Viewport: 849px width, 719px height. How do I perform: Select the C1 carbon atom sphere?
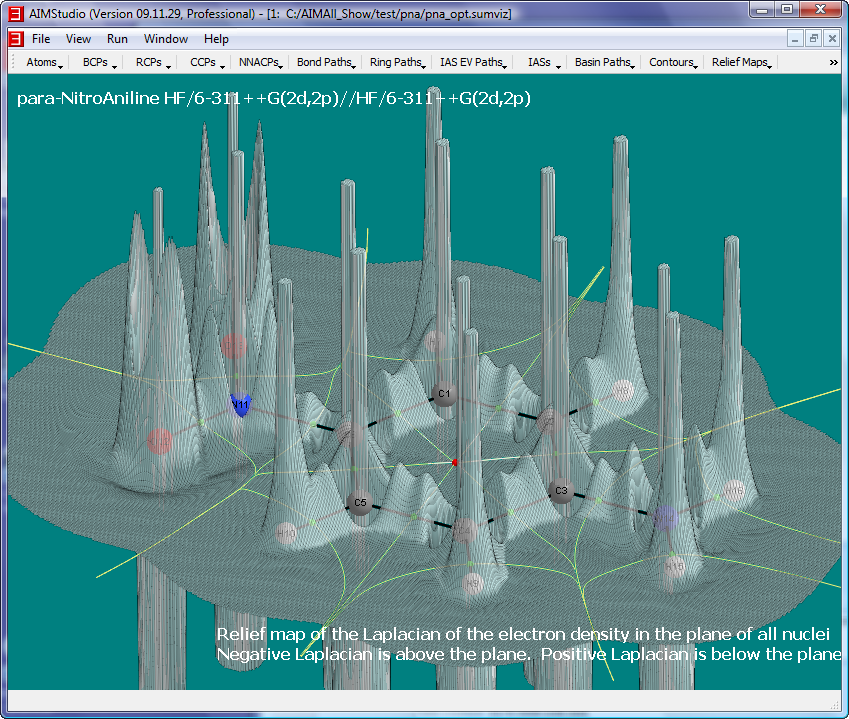[x=445, y=394]
